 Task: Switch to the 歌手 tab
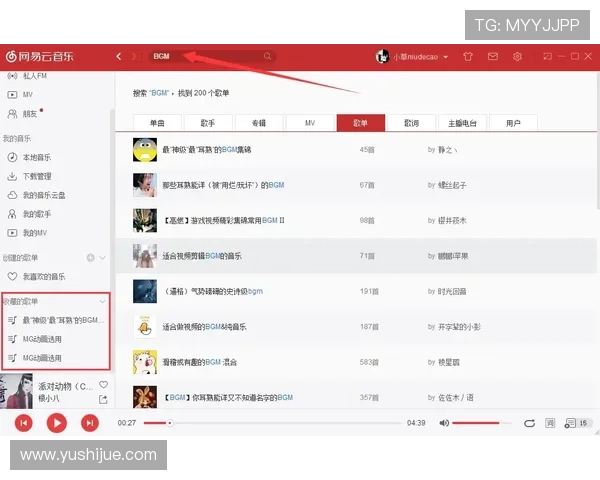click(208, 123)
